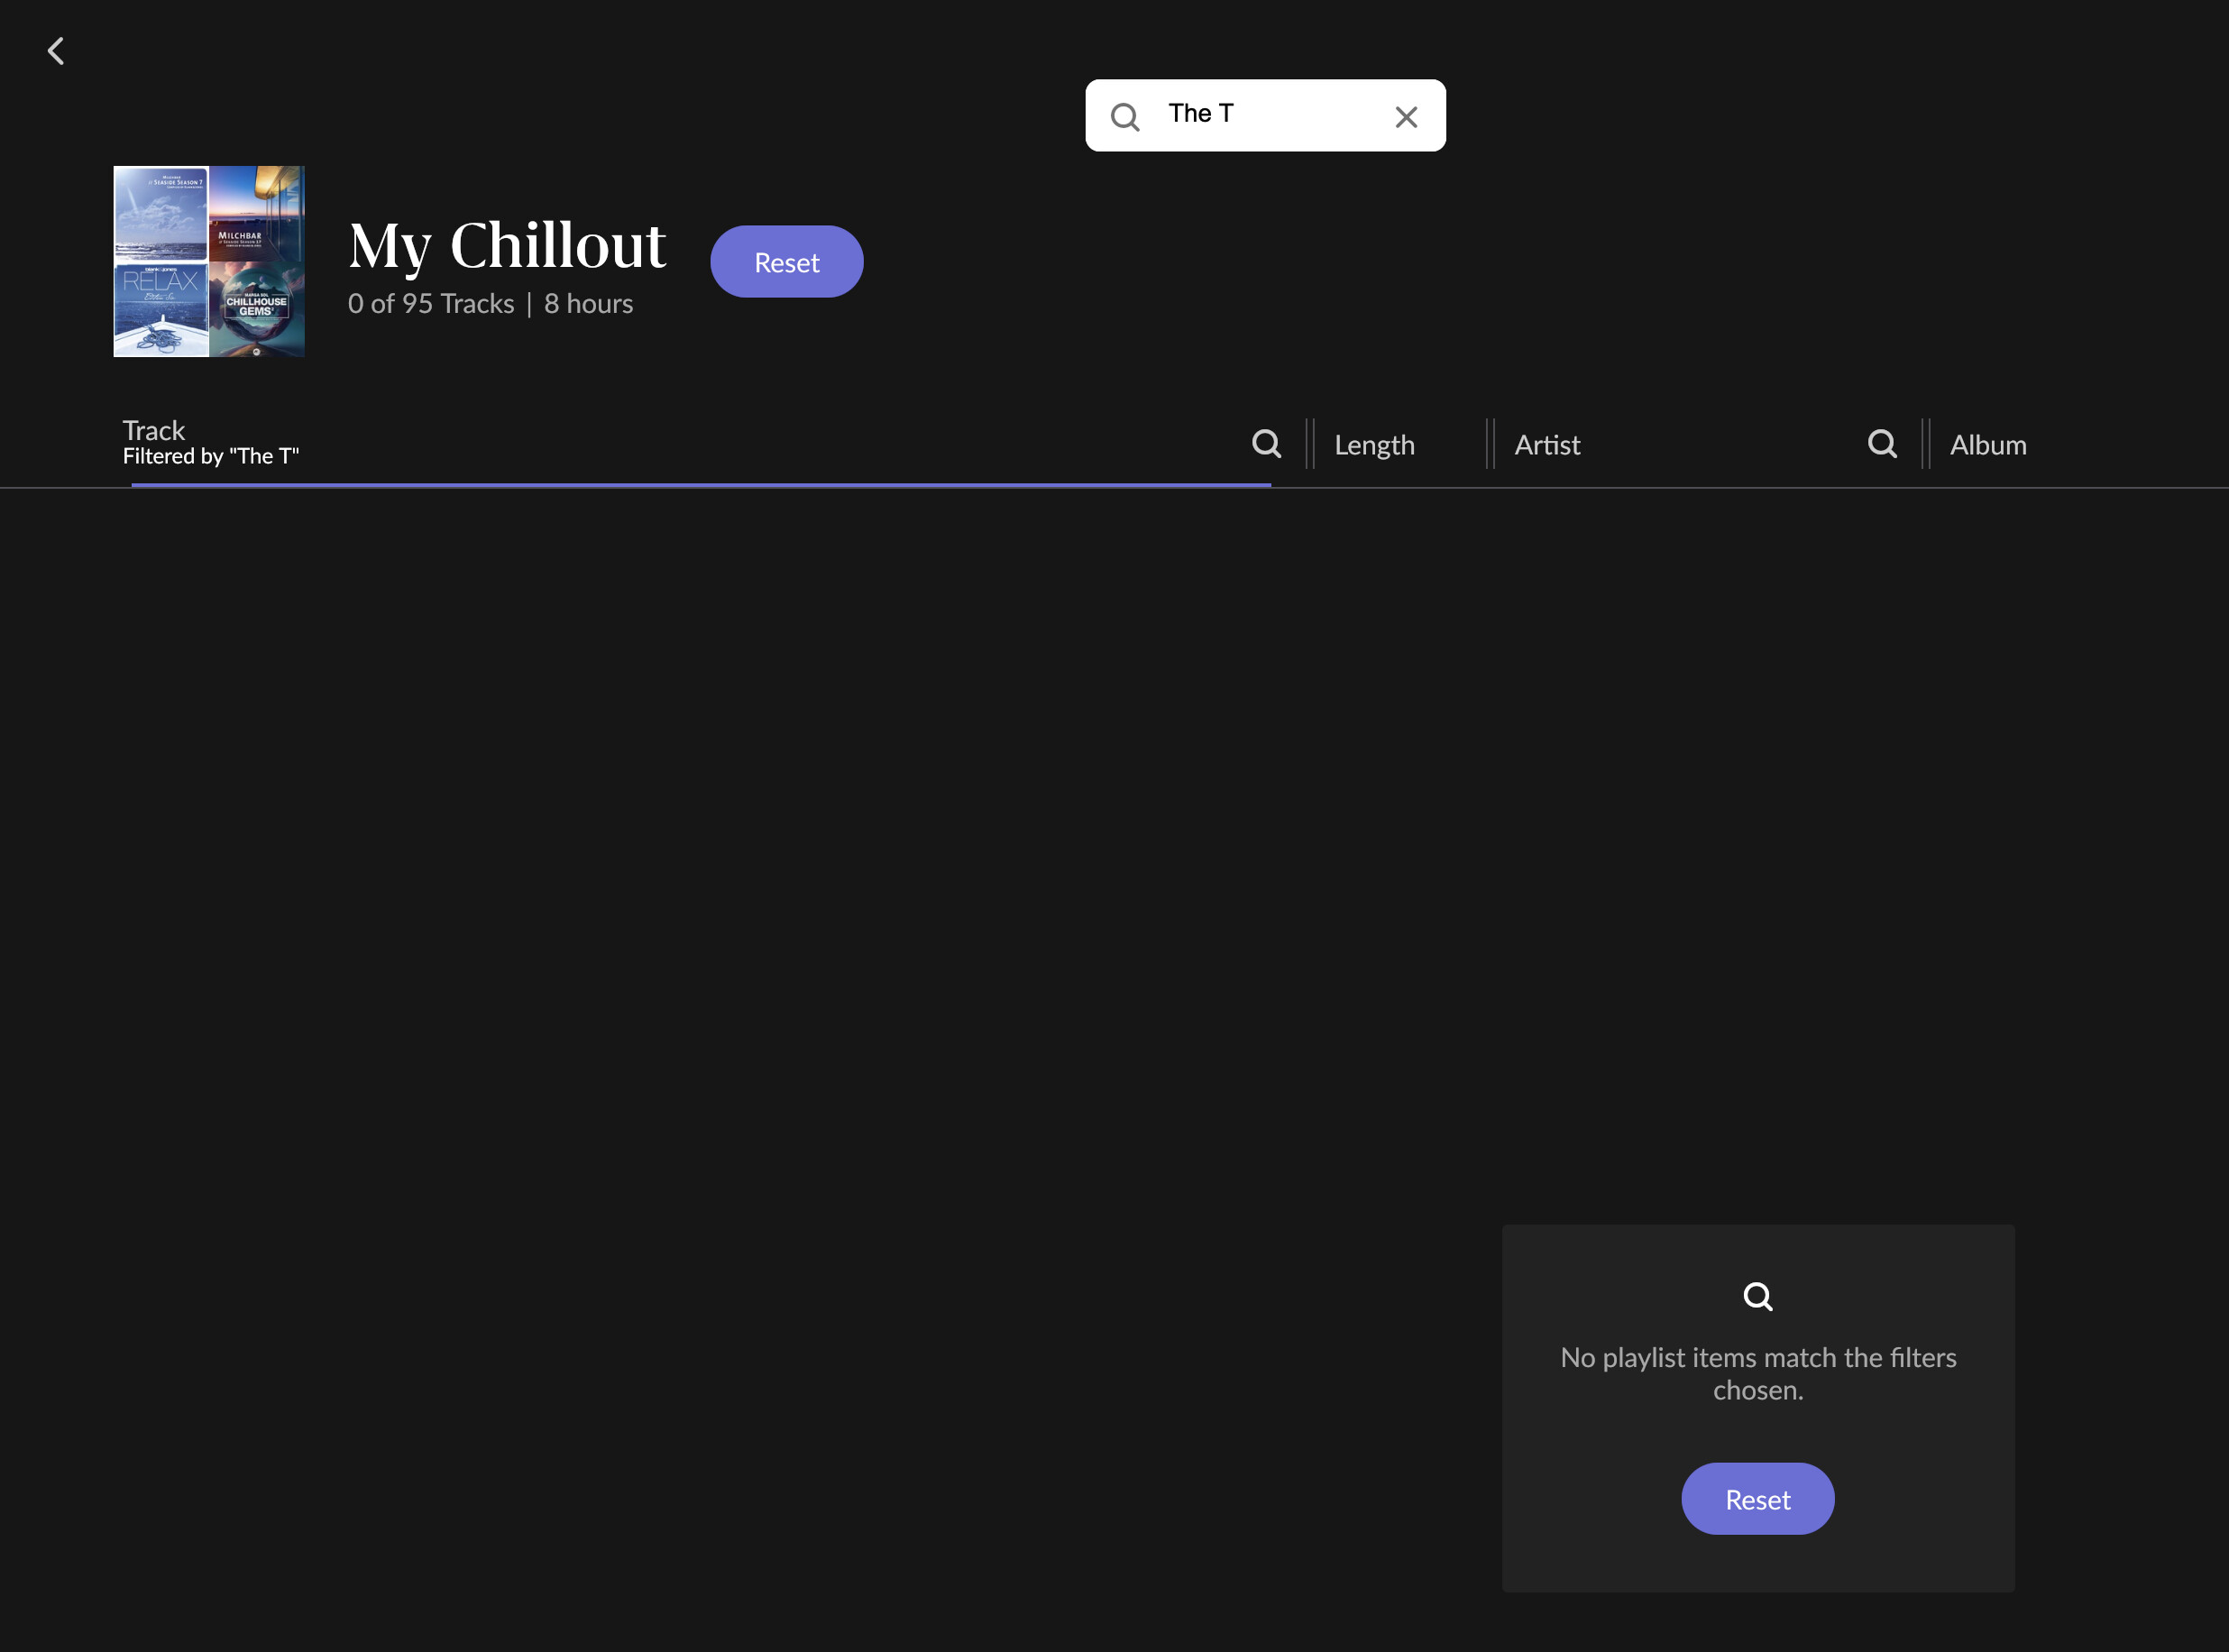Sort by the Artist column header
Screen dimensions: 2229x1652
click(x=1547, y=445)
